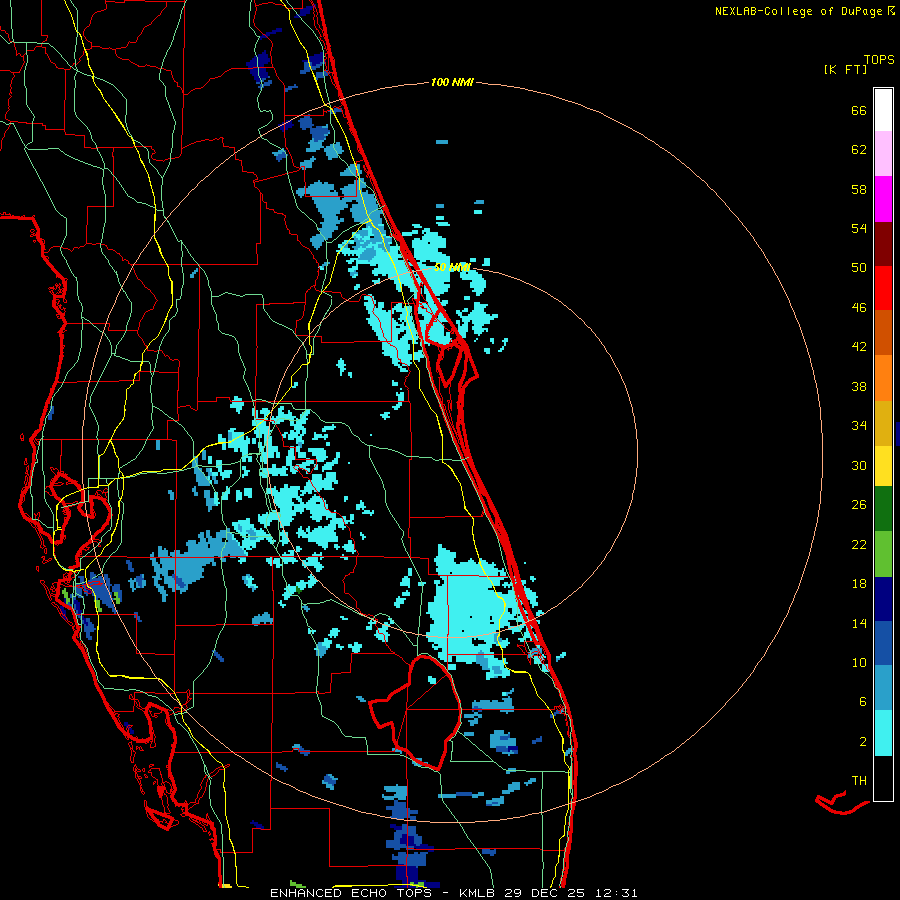Click the '29 DEC 25' date text
Screen dimensions: 900x900
[x=545, y=893]
